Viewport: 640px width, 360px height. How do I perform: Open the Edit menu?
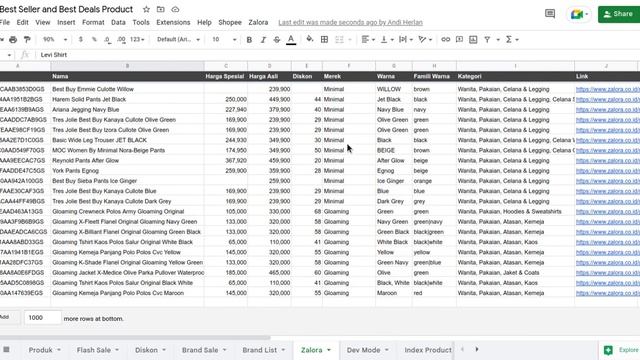(x=22, y=22)
